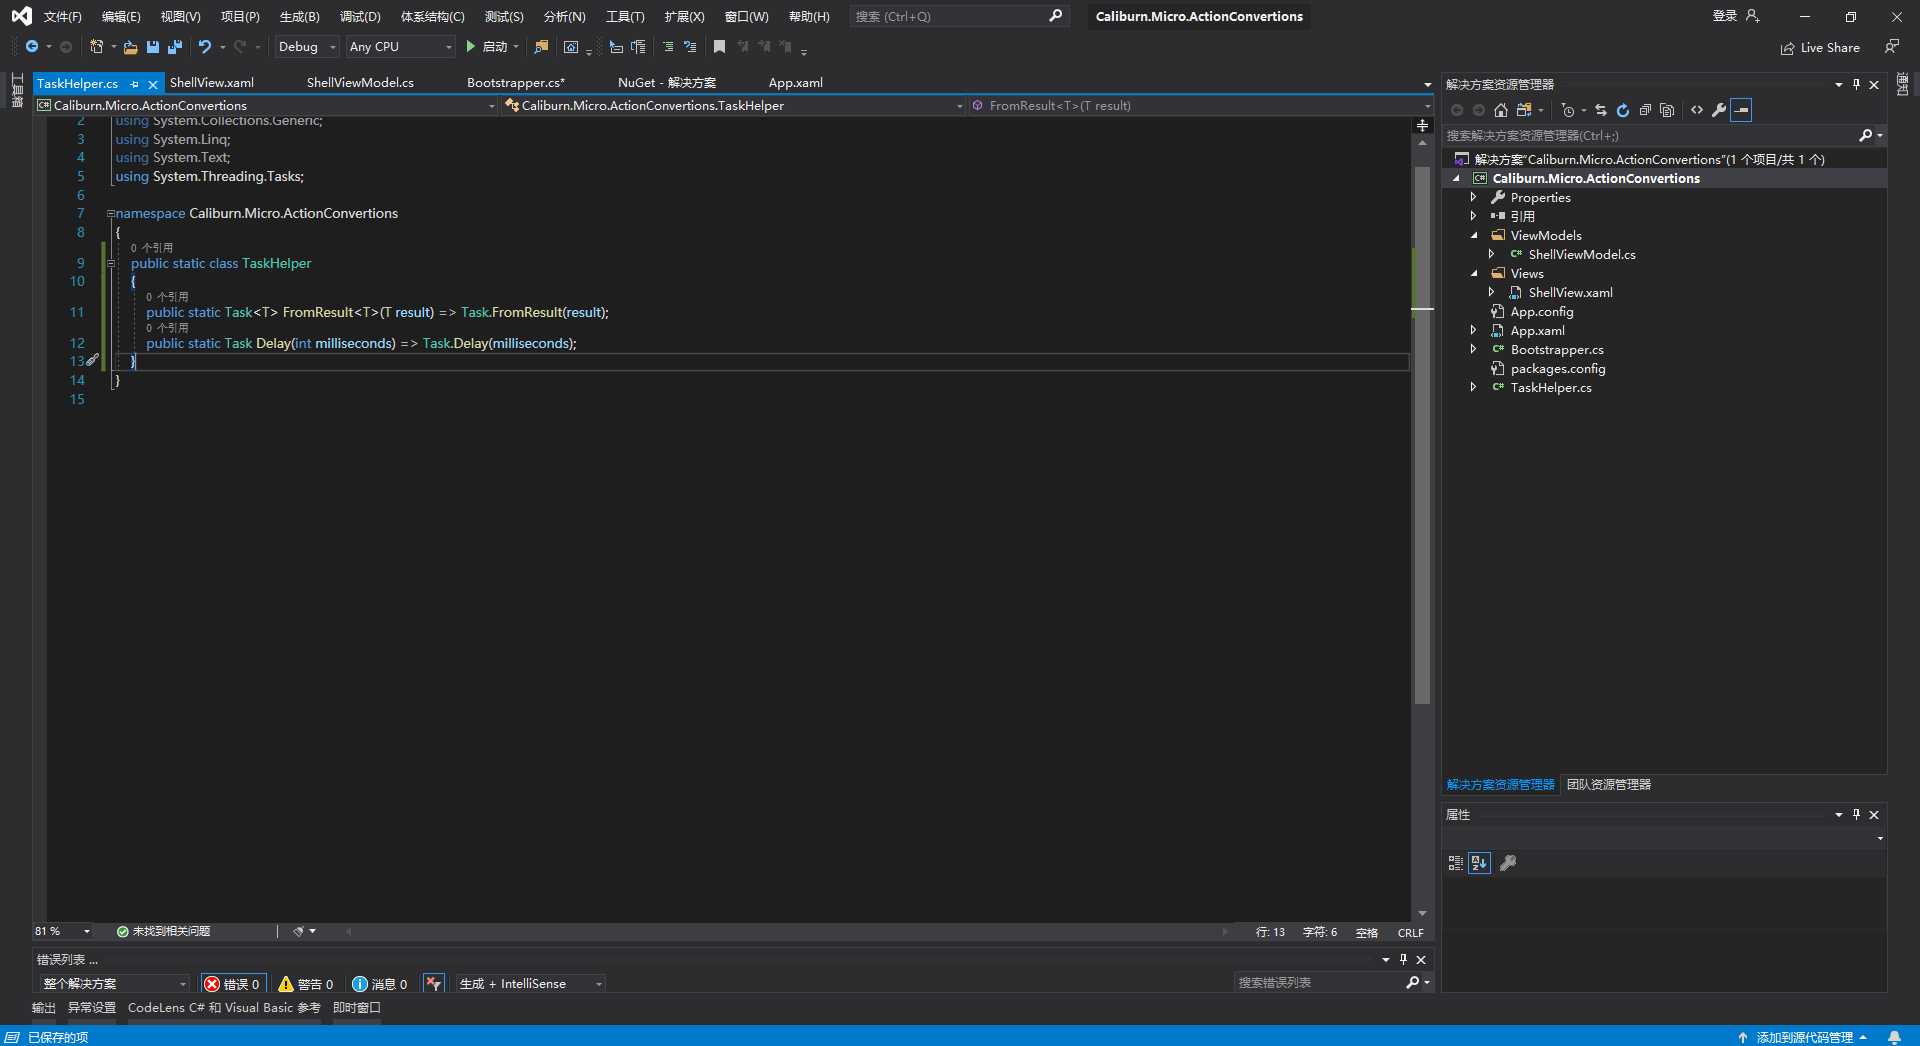Collapse the ViewModels folder node
Image resolution: width=1920 pixels, height=1046 pixels.
[x=1474, y=236]
